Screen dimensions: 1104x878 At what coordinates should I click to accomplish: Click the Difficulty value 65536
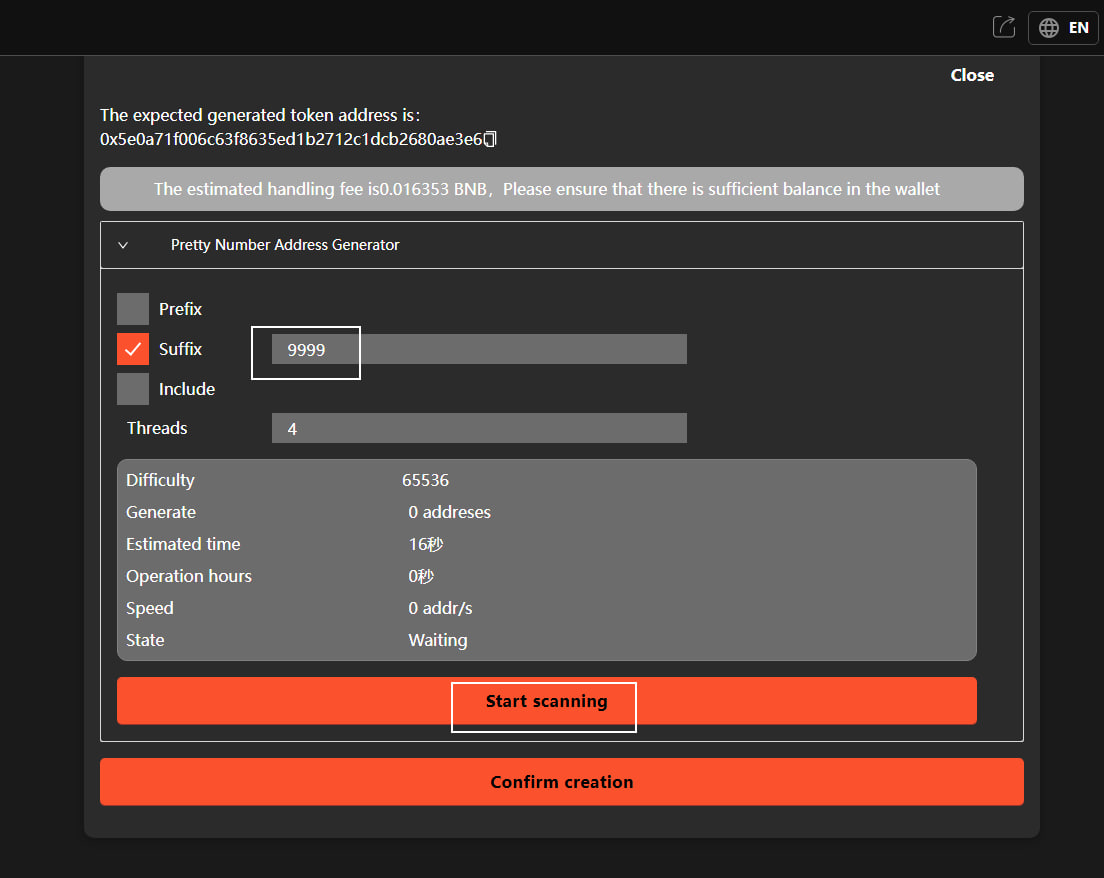tap(425, 480)
